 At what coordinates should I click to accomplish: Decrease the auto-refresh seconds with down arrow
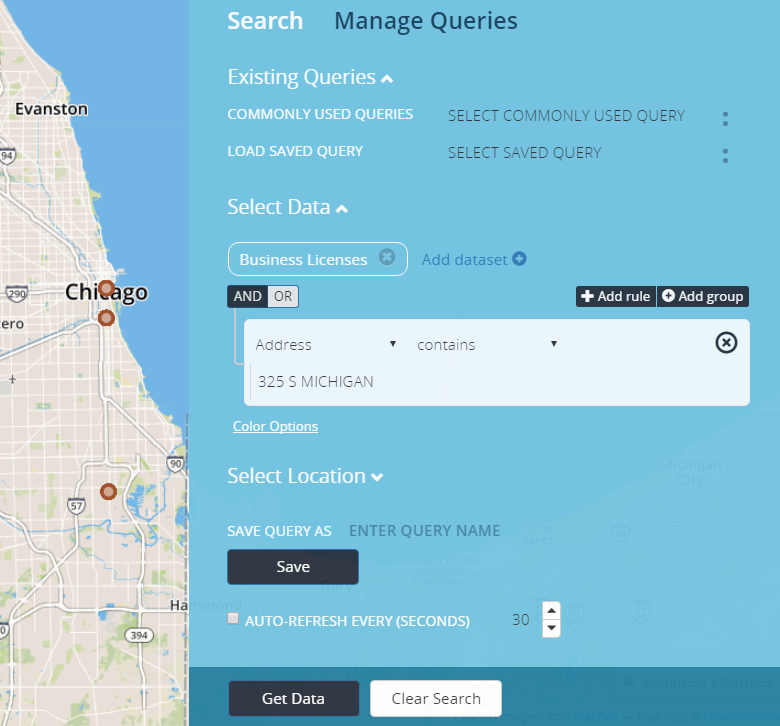pyautogui.click(x=551, y=628)
